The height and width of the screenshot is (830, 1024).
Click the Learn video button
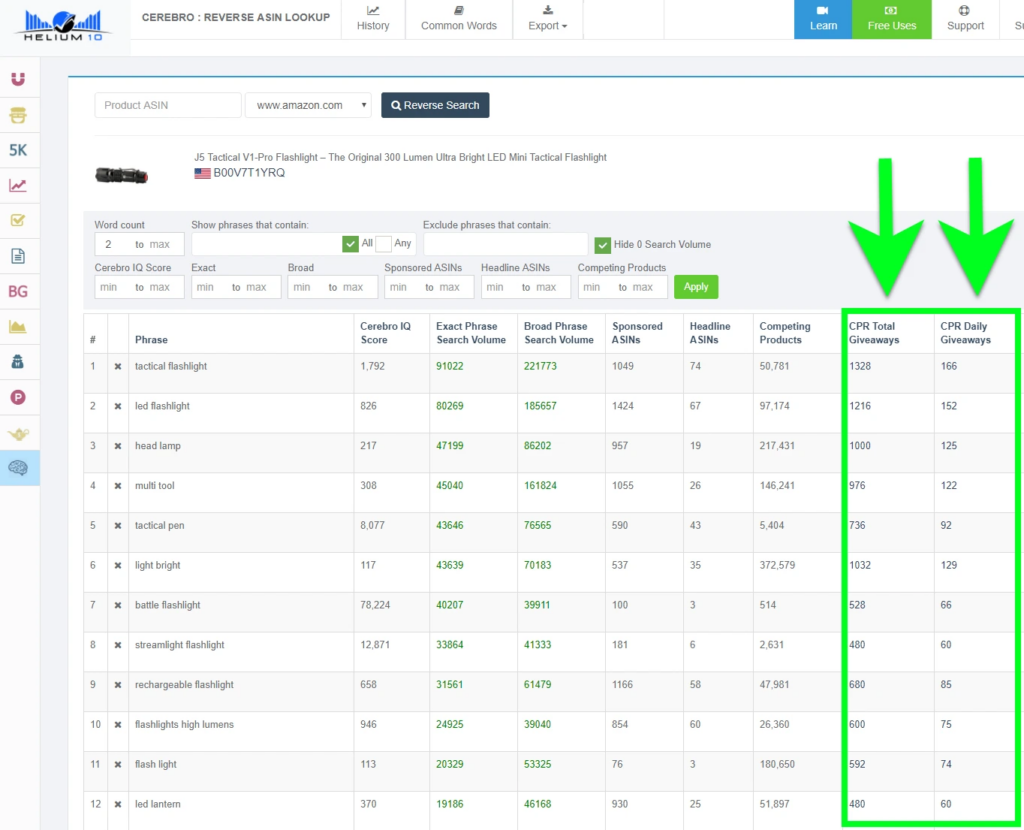[823, 19]
